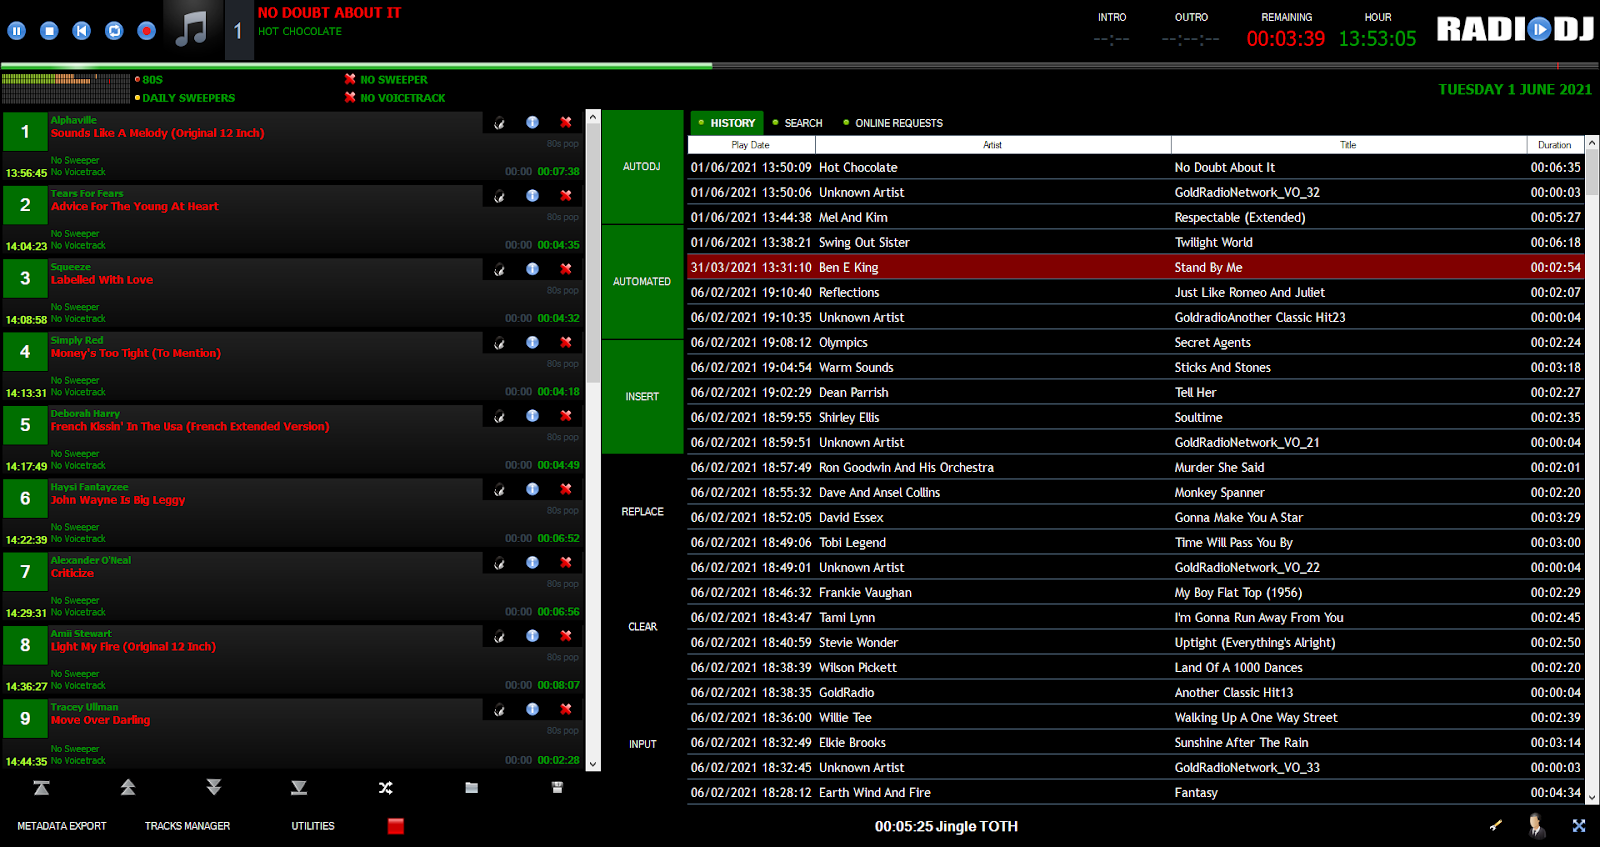Click the blue square-ring player button
The height and width of the screenshot is (847, 1600).
[114, 31]
